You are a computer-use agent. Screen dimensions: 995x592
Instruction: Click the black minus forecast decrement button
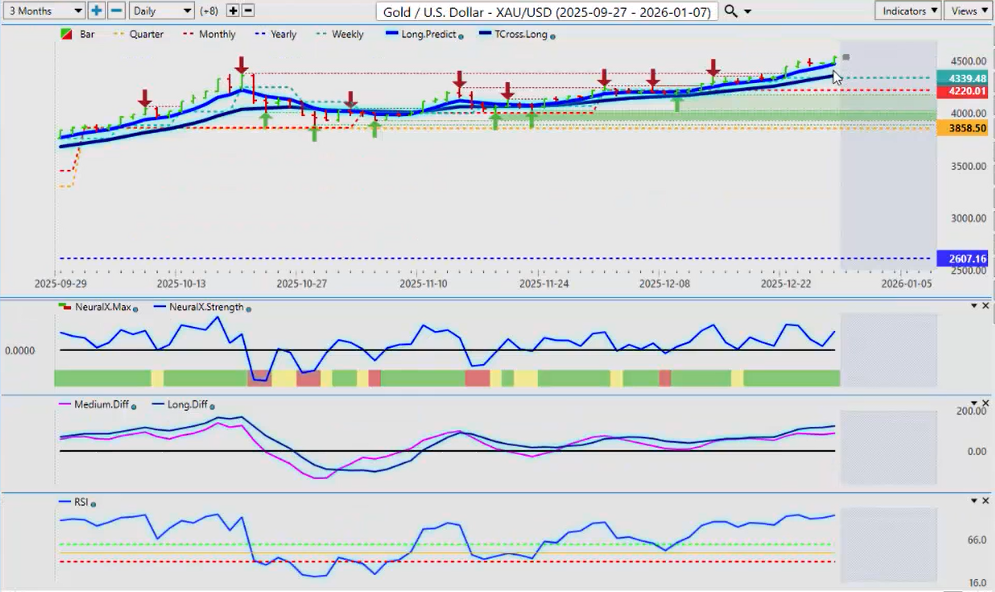pos(248,10)
